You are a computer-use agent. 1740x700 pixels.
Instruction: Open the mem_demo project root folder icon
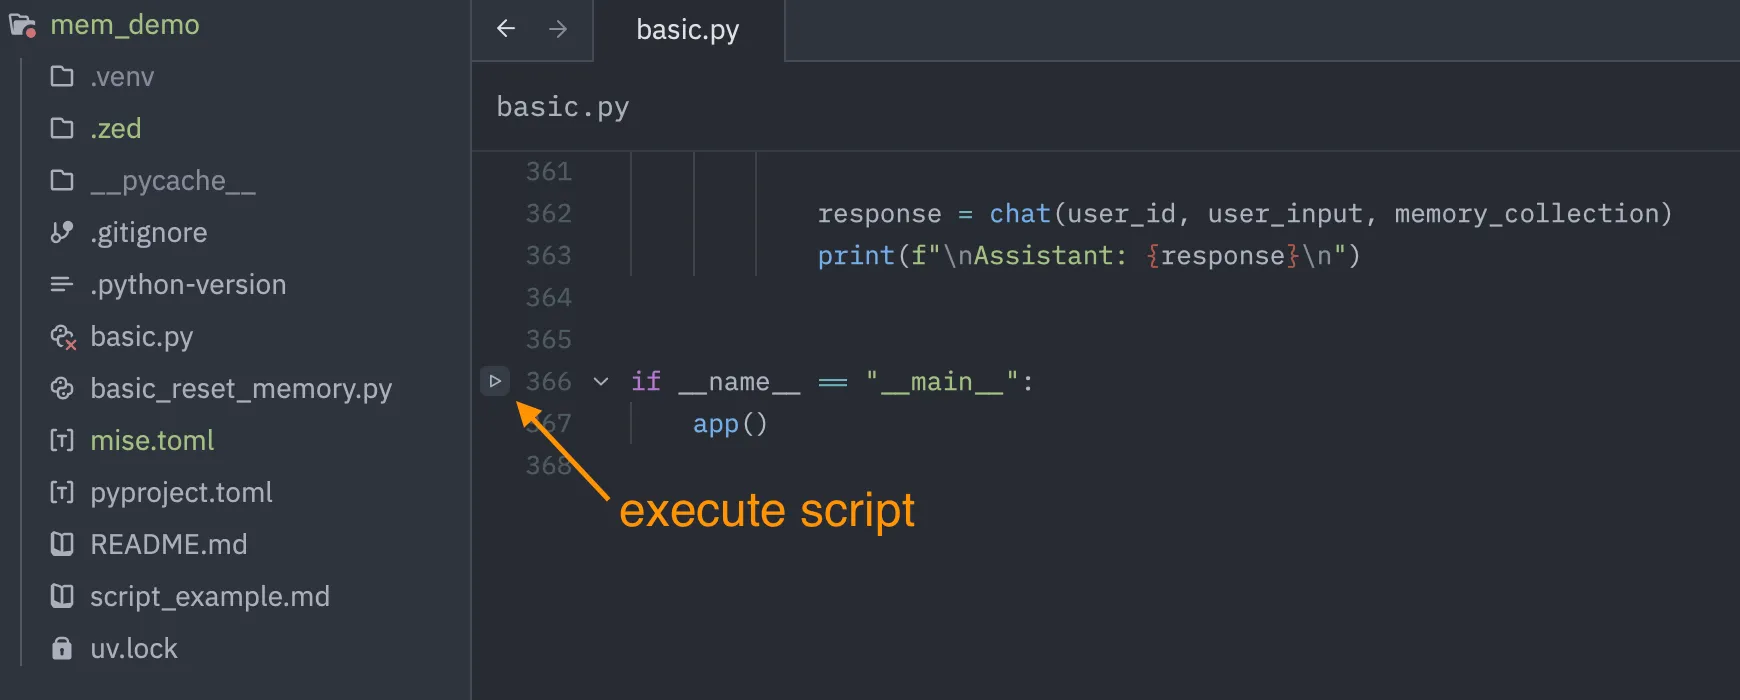coord(23,25)
